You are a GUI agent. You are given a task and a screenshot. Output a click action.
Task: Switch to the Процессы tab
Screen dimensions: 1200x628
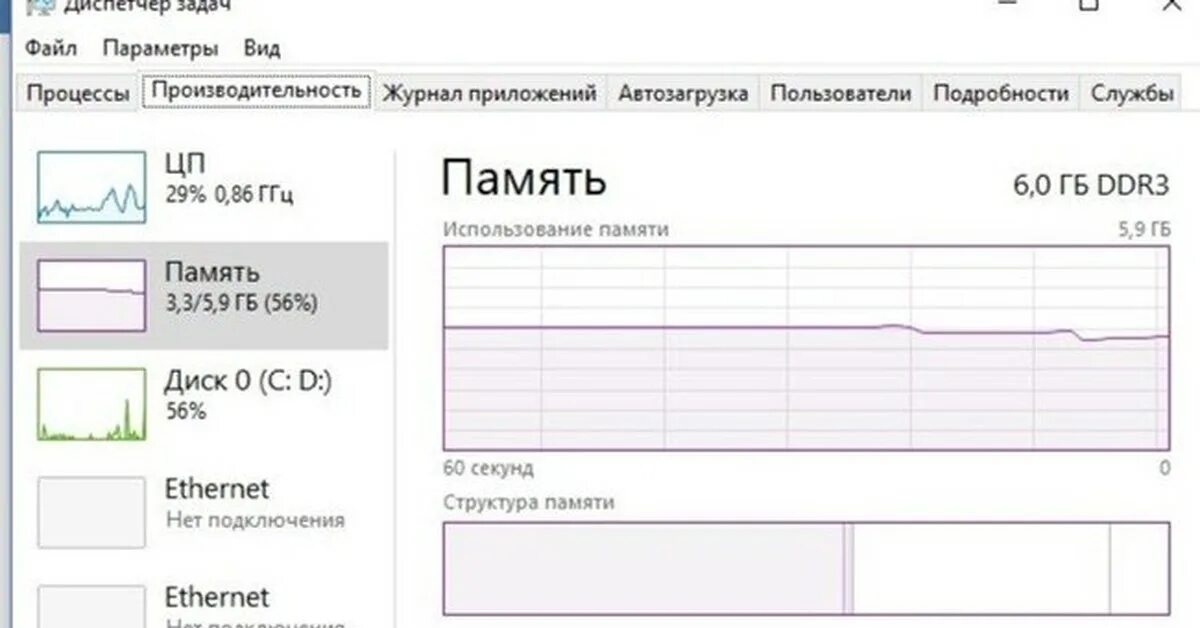click(x=78, y=92)
